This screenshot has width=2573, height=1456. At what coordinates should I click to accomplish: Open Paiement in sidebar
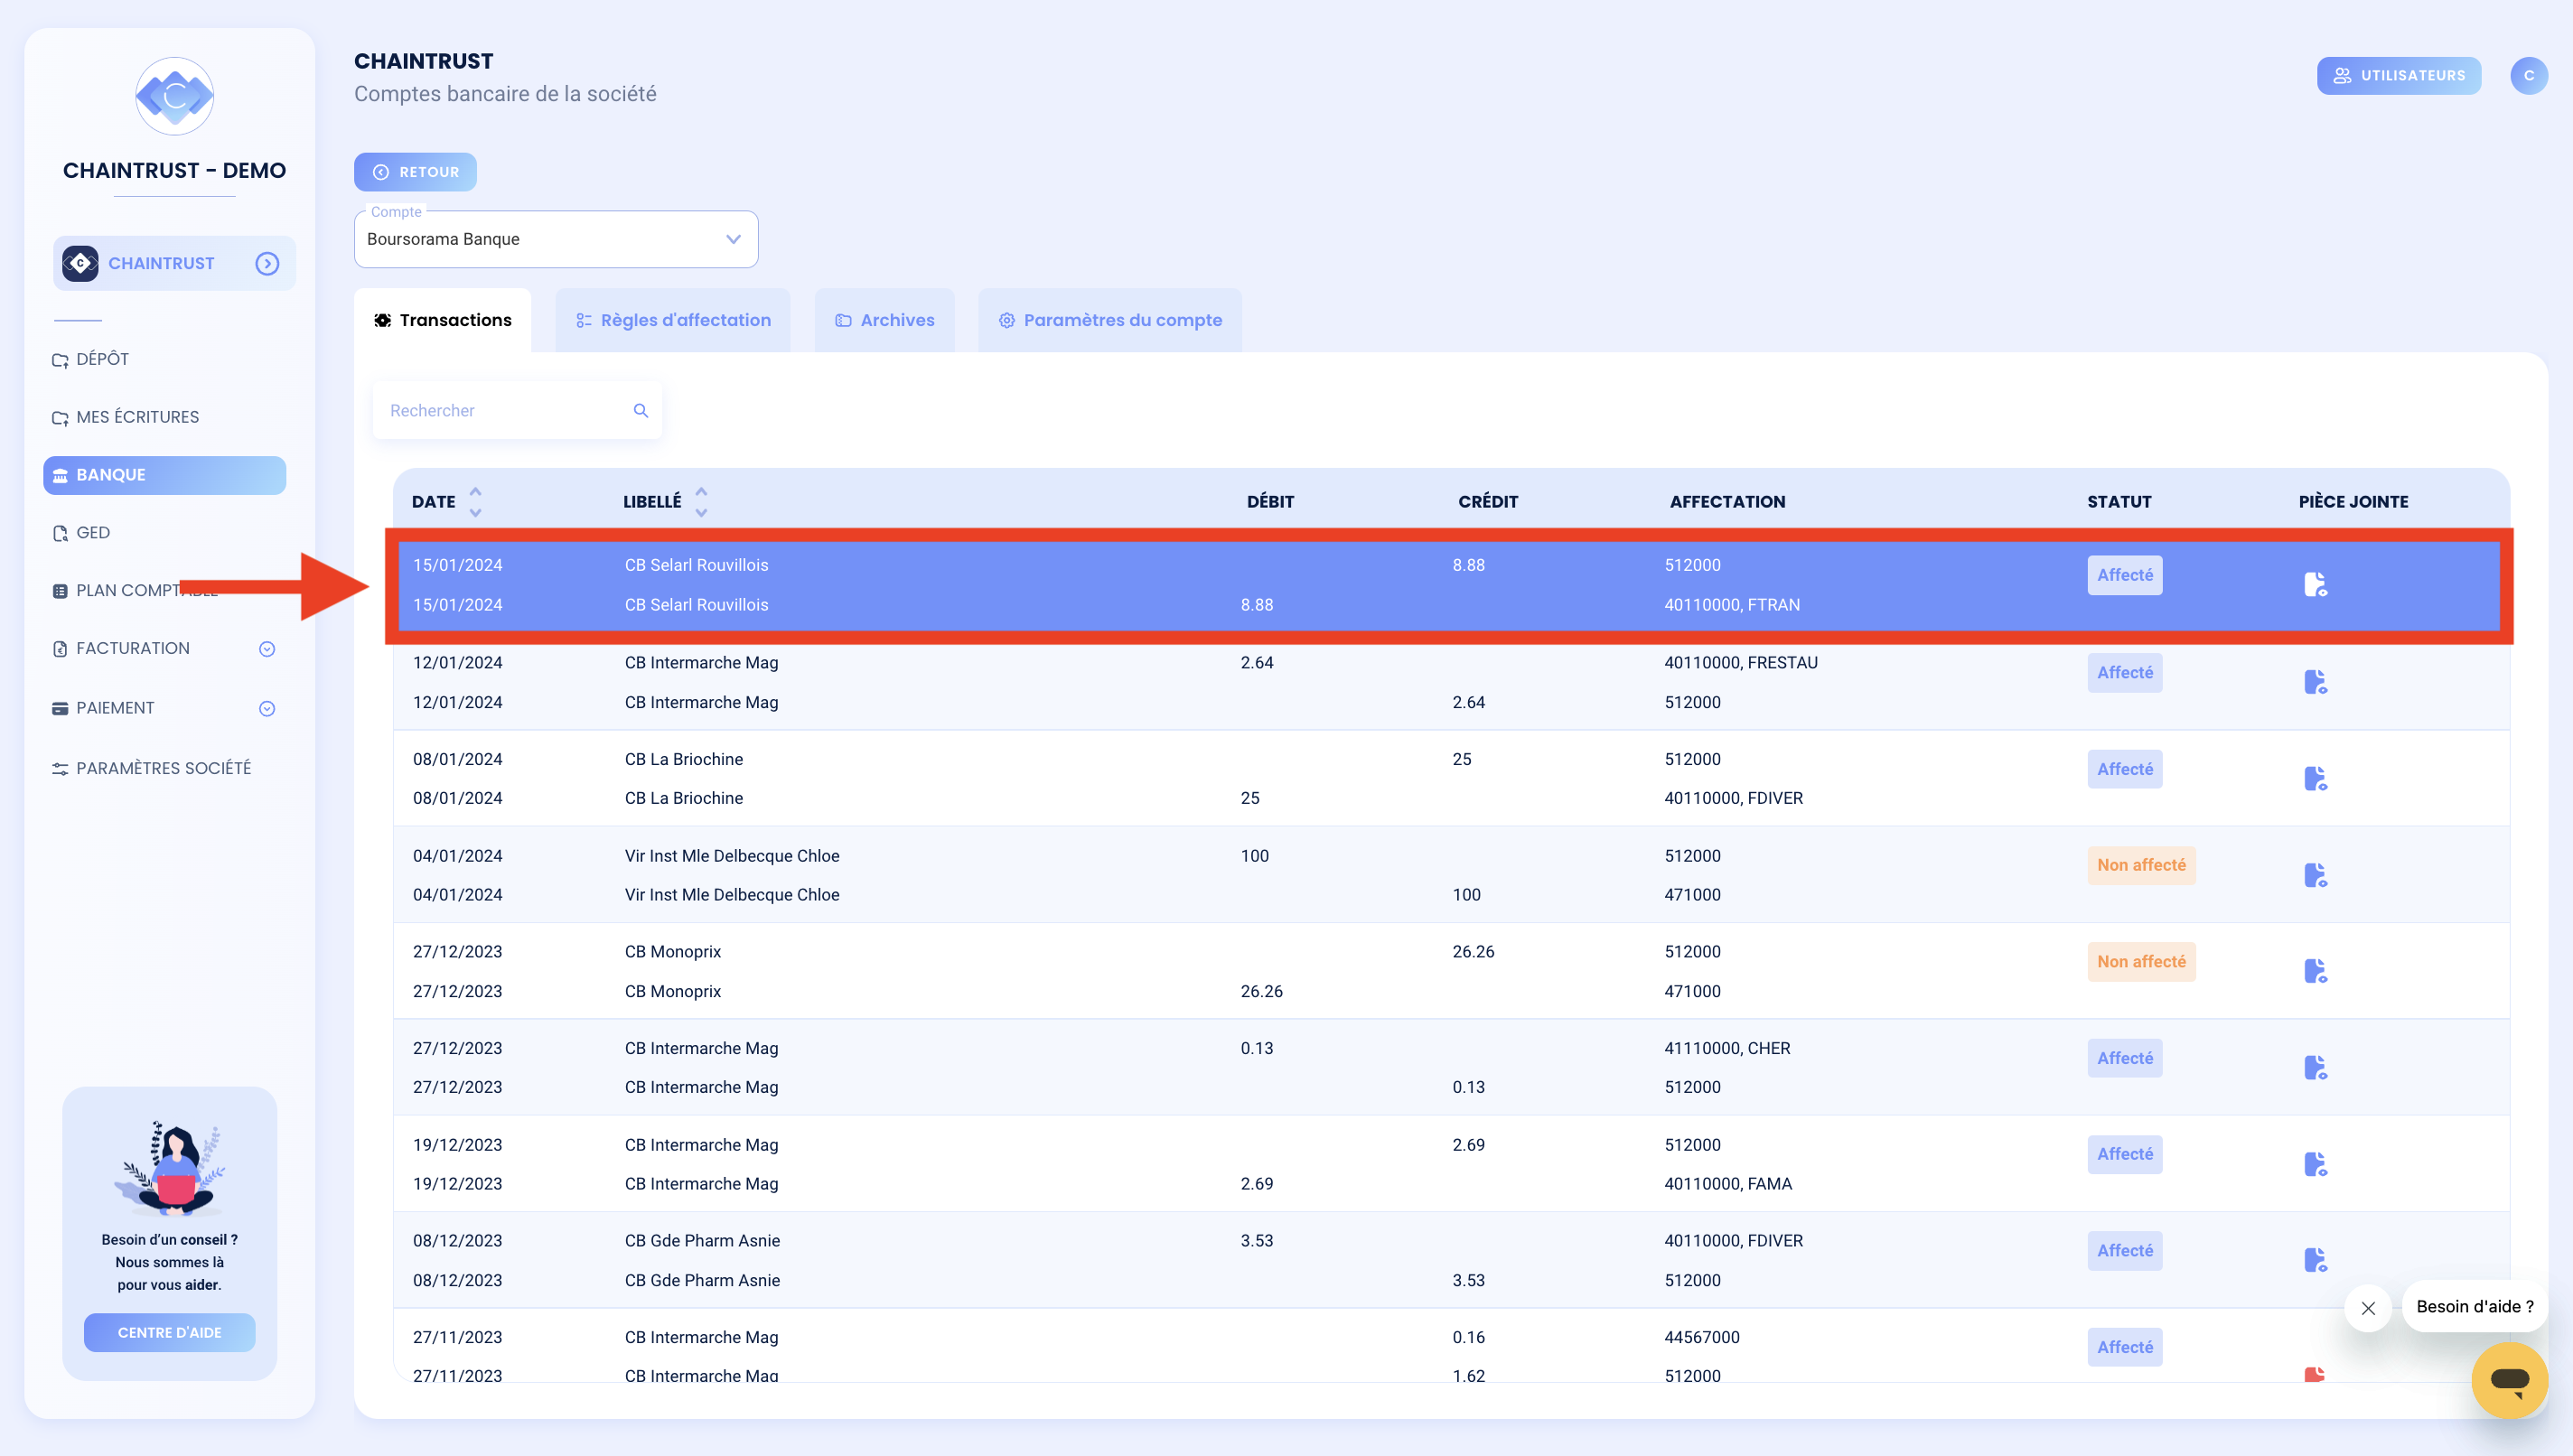(x=104, y=708)
